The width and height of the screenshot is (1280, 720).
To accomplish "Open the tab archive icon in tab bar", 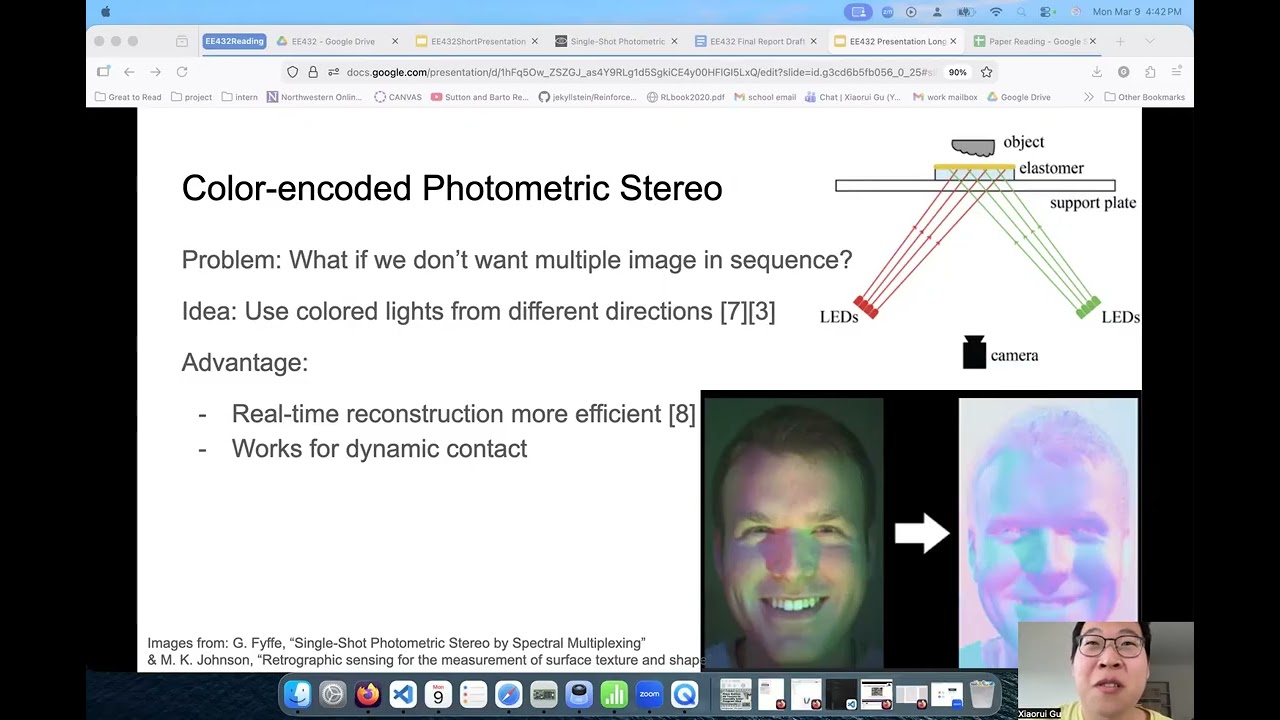I will (x=181, y=41).
